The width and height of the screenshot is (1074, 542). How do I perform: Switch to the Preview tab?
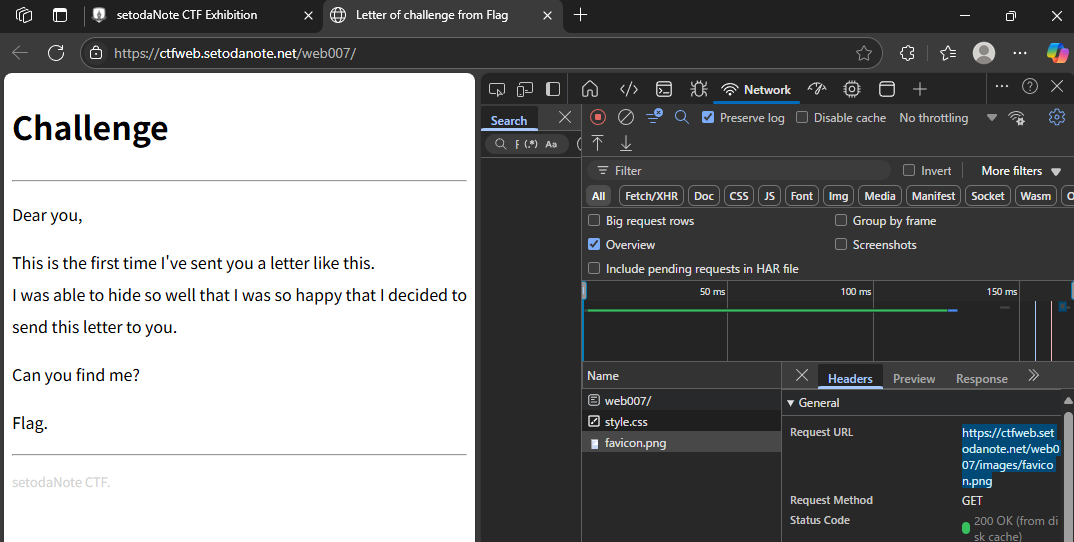[914, 379]
